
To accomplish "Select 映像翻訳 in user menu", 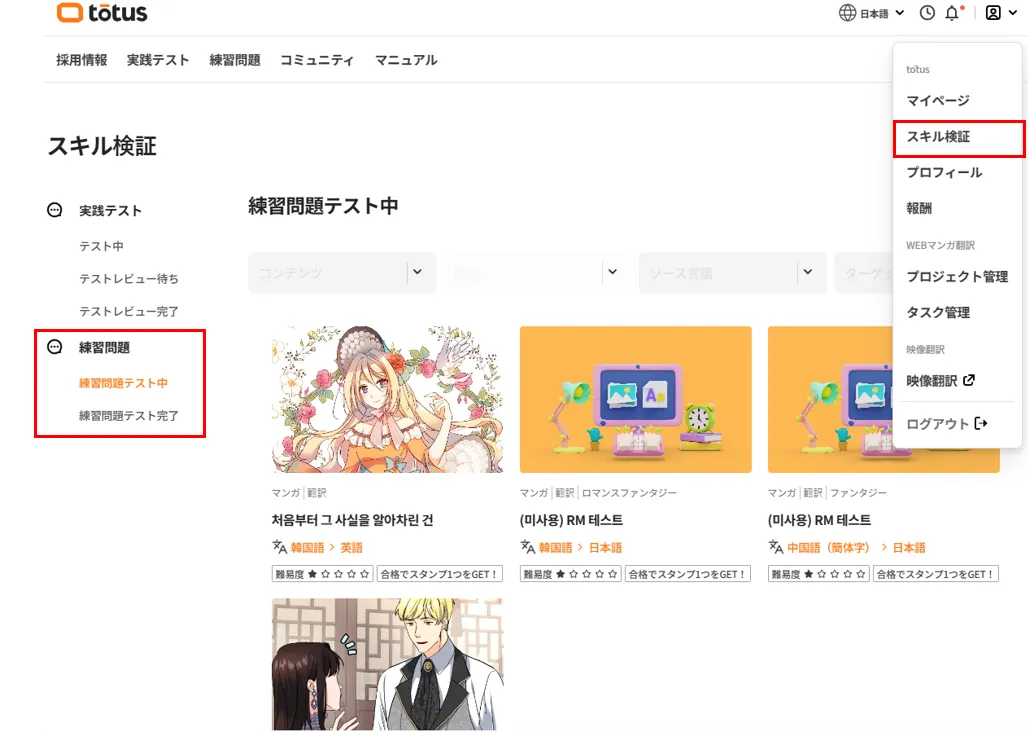I will click(932, 381).
